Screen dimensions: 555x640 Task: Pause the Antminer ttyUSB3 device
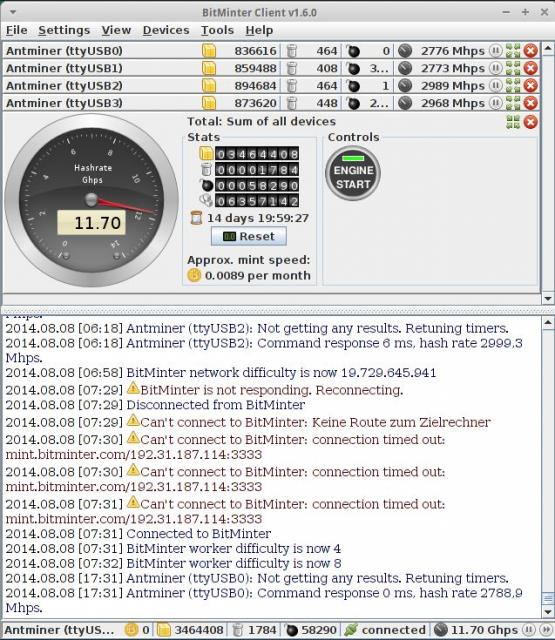click(x=495, y=103)
